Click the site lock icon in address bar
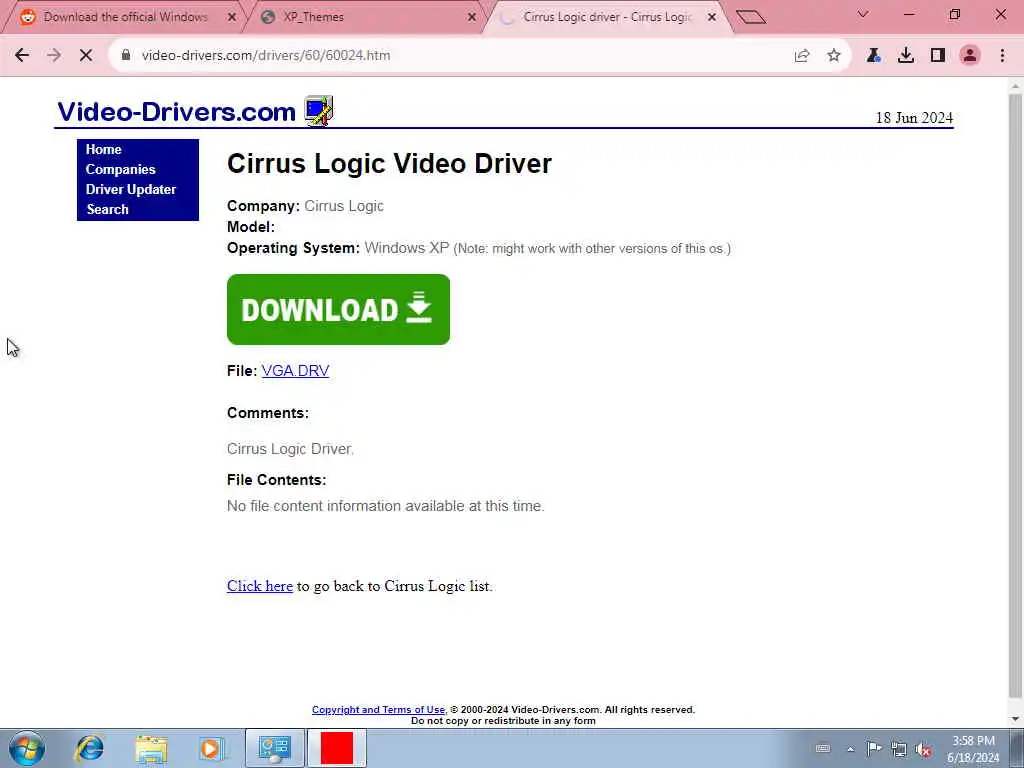The height and width of the screenshot is (768, 1024). tap(126, 55)
